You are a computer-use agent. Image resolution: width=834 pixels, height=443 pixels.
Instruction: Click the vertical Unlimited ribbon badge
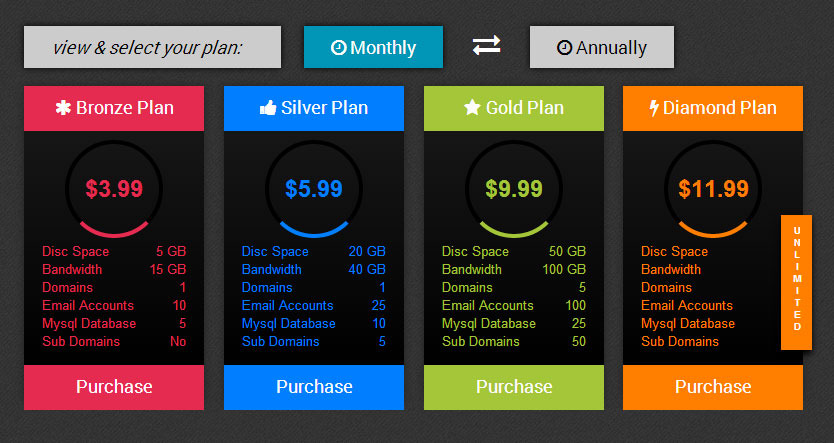(796, 280)
